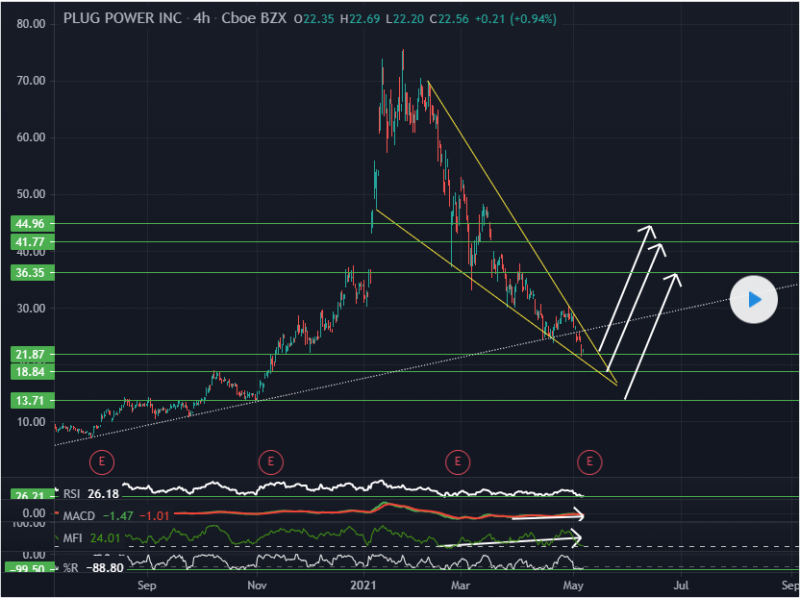The width and height of the screenshot is (800, 598).
Task: Click the earnings E marker near March
Action: coord(457,461)
